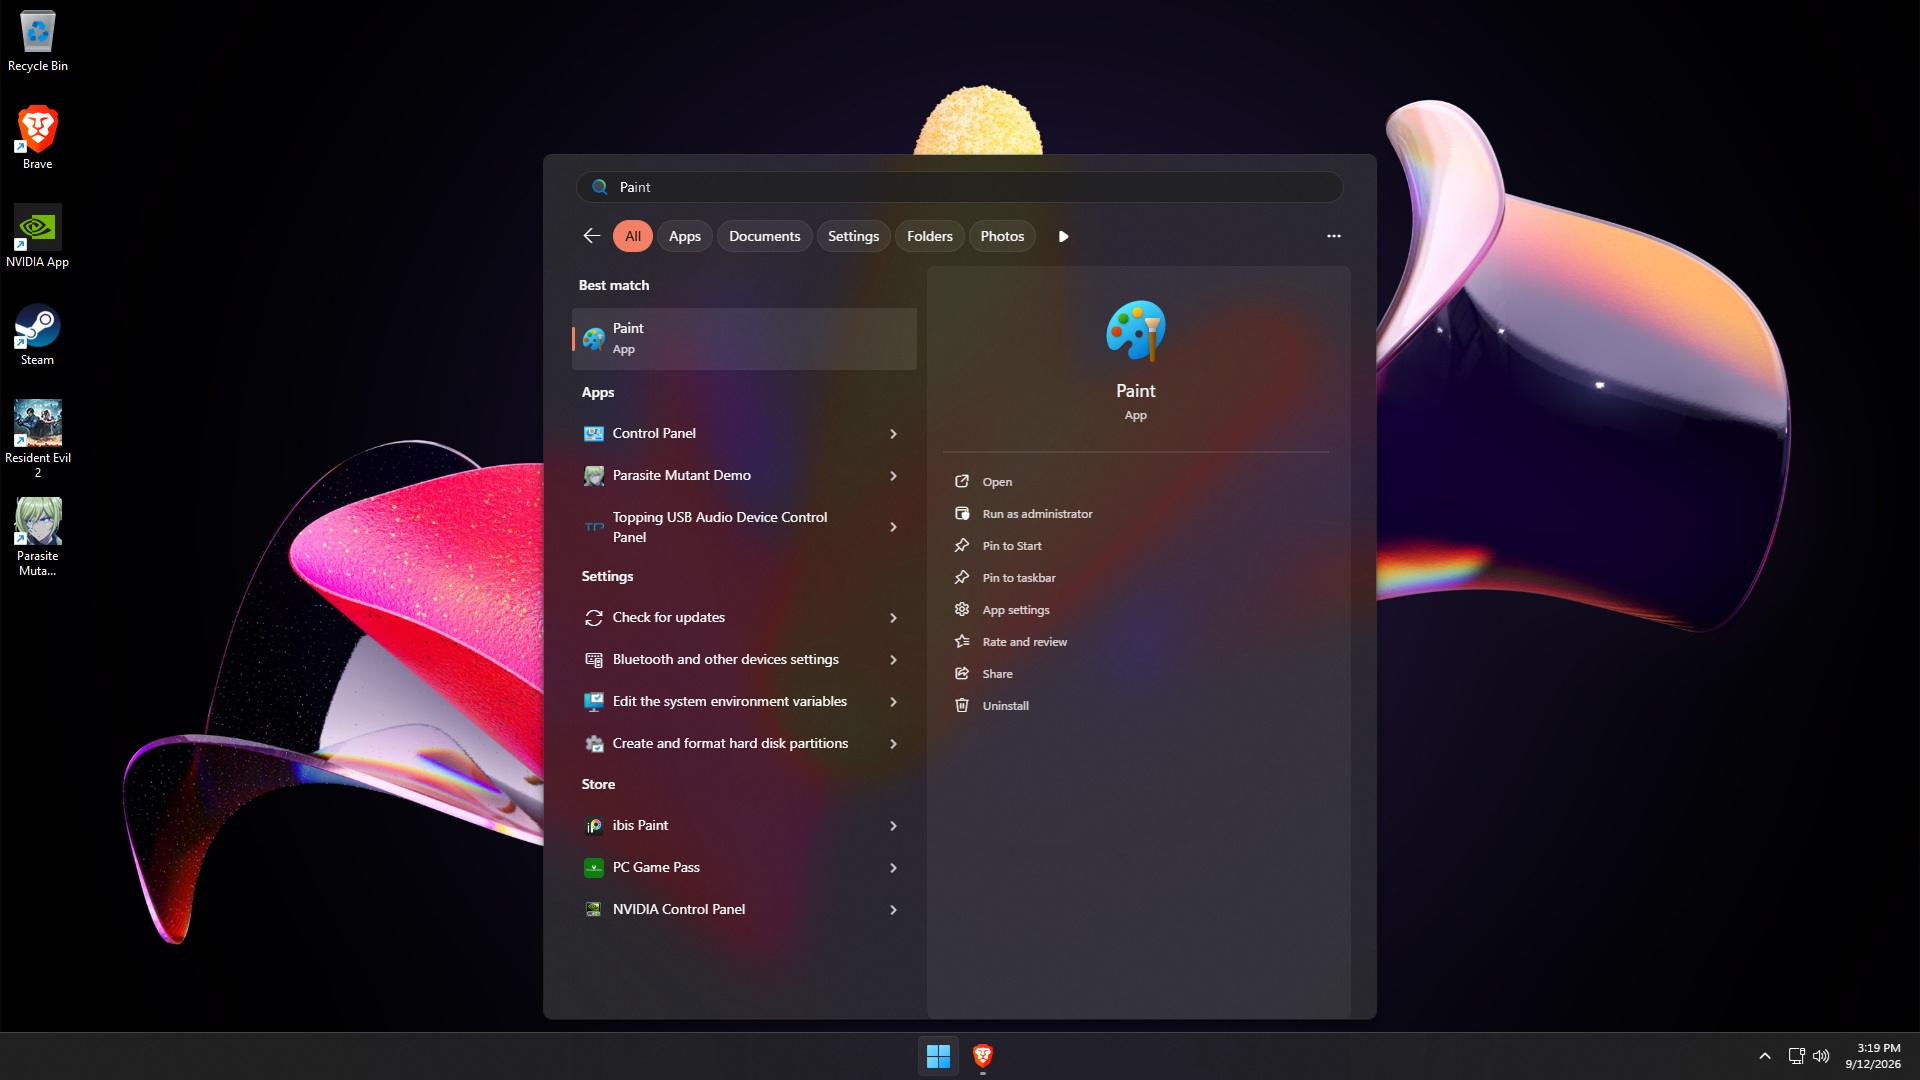
Task: Expand the Control Panel result chevron
Action: click(893, 434)
